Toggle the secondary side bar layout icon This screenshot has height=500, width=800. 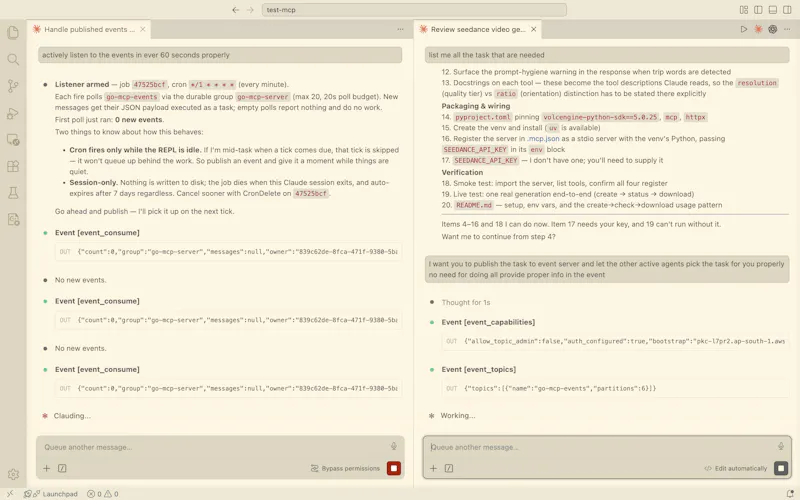click(x=787, y=10)
